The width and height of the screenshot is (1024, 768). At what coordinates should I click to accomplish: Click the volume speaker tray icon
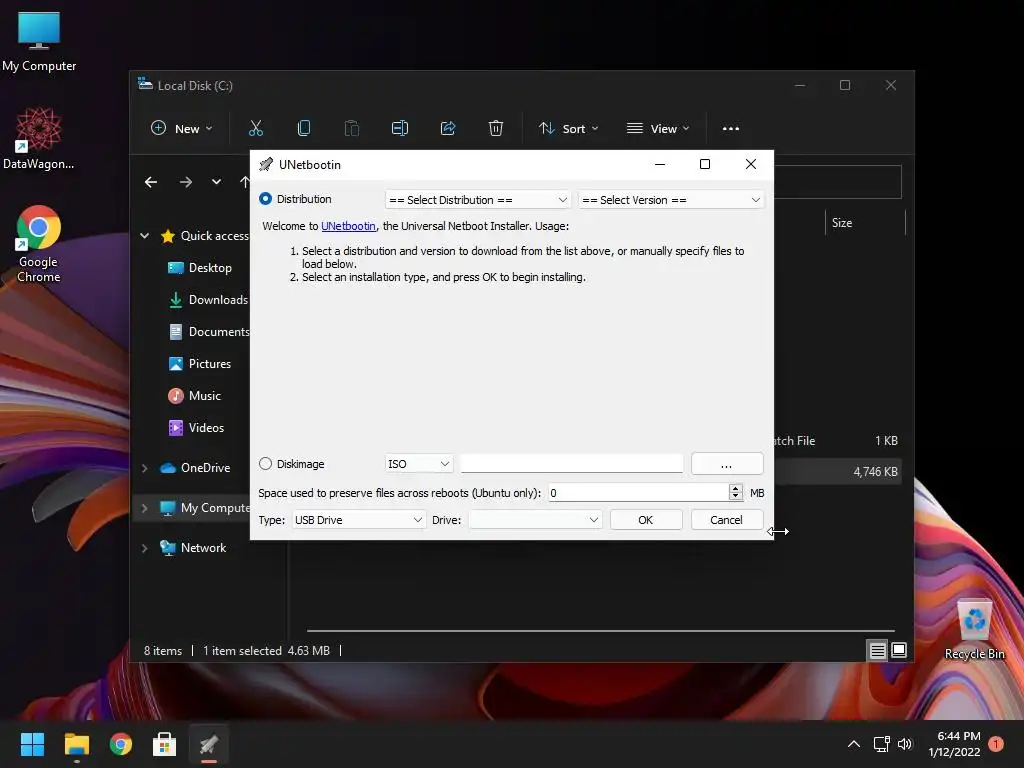[x=904, y=744]
